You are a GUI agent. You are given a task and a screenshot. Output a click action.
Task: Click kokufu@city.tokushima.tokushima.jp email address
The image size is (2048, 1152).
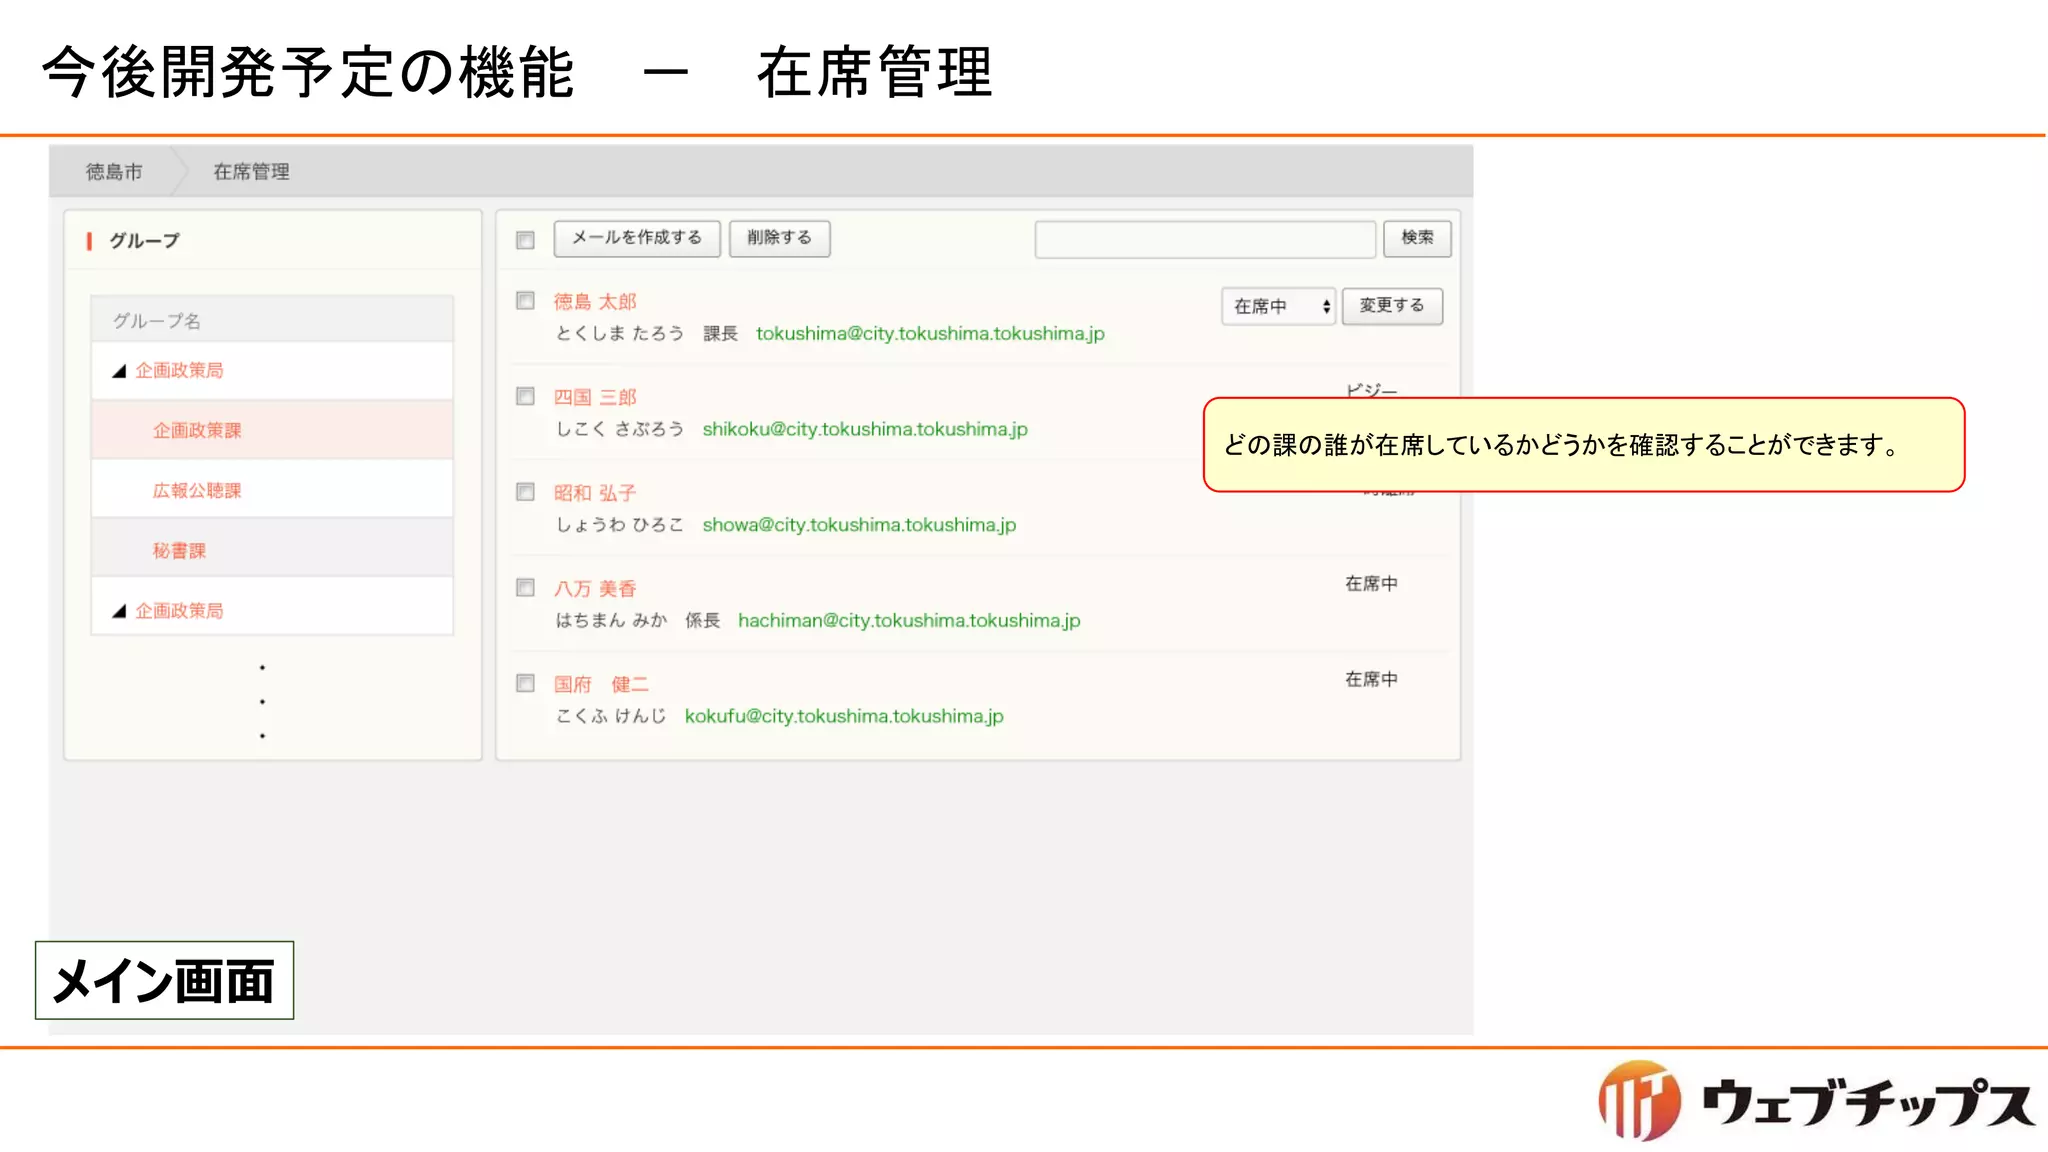click(x=844, y=716)
